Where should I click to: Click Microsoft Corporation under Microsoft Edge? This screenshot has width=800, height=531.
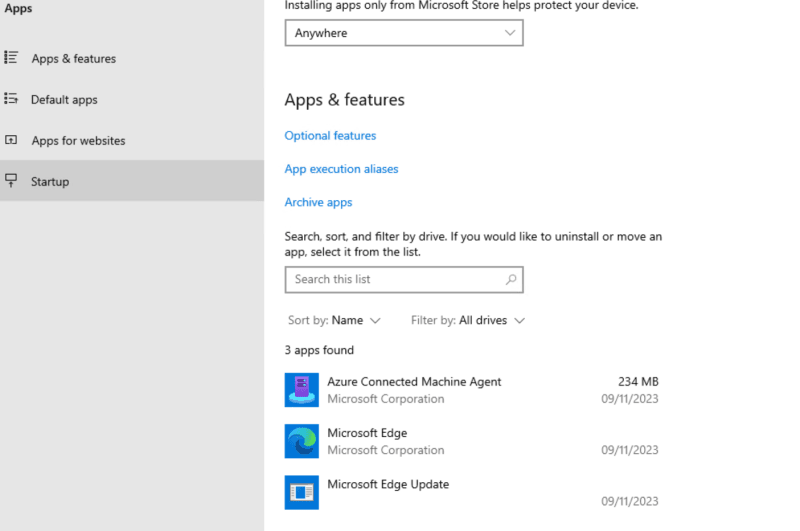386,450
